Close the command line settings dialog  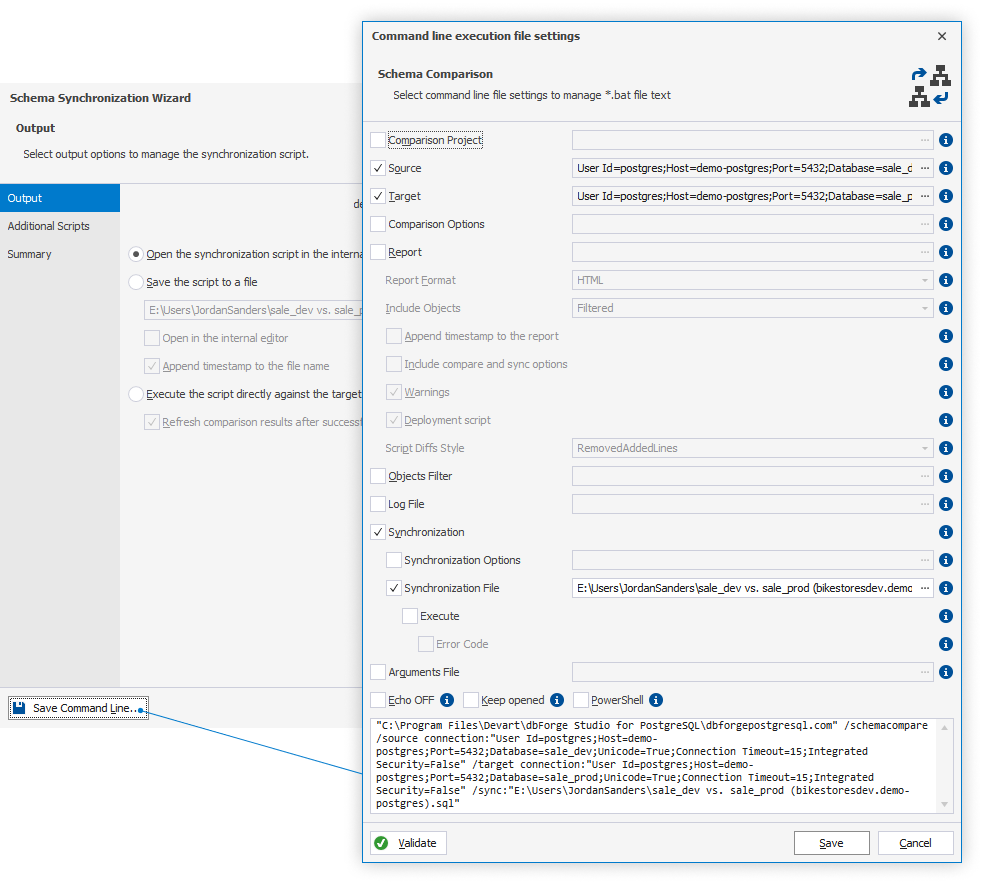click(942, 36)
